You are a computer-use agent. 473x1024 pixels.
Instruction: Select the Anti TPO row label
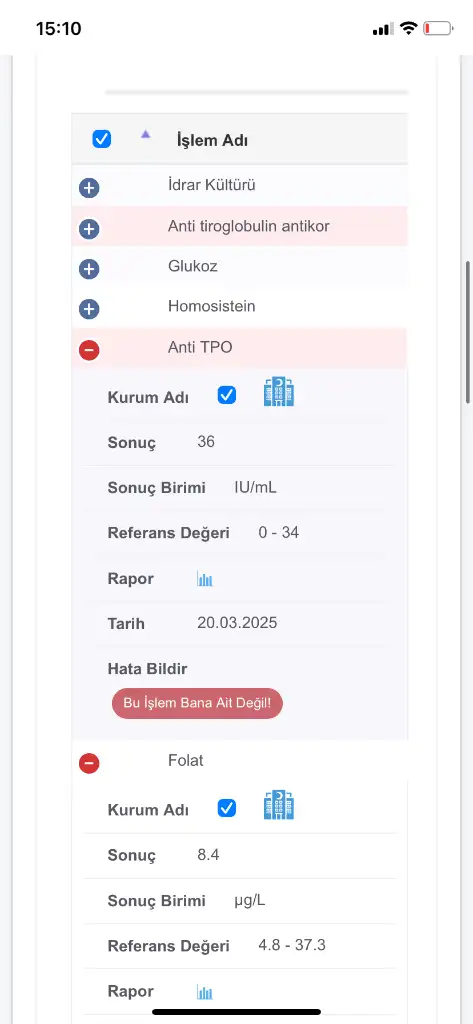click(200, 347)
